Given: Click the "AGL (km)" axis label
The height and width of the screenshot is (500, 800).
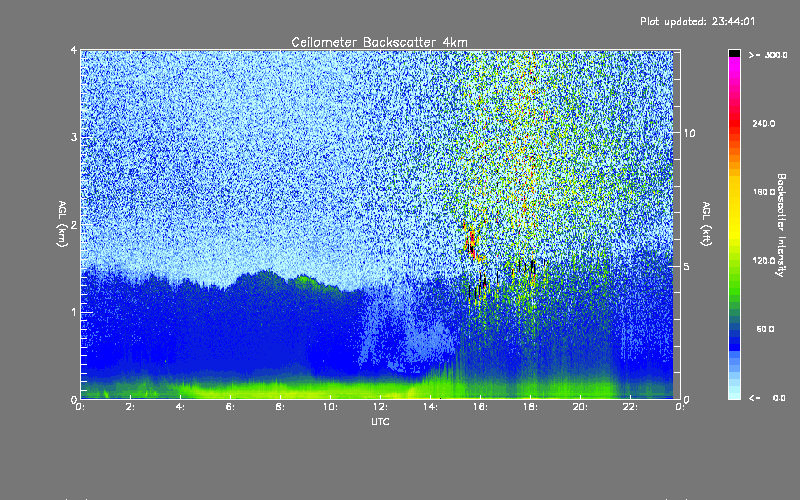Looking at the screenshot, I should (62, 224).
